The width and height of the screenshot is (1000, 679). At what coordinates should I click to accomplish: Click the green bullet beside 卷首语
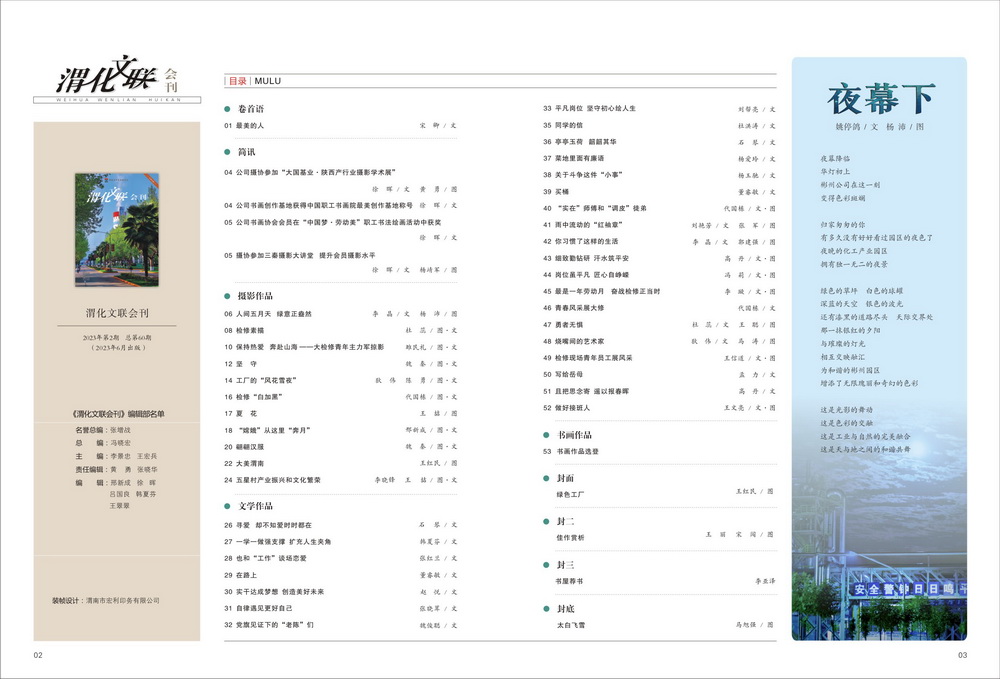(228, 108)
